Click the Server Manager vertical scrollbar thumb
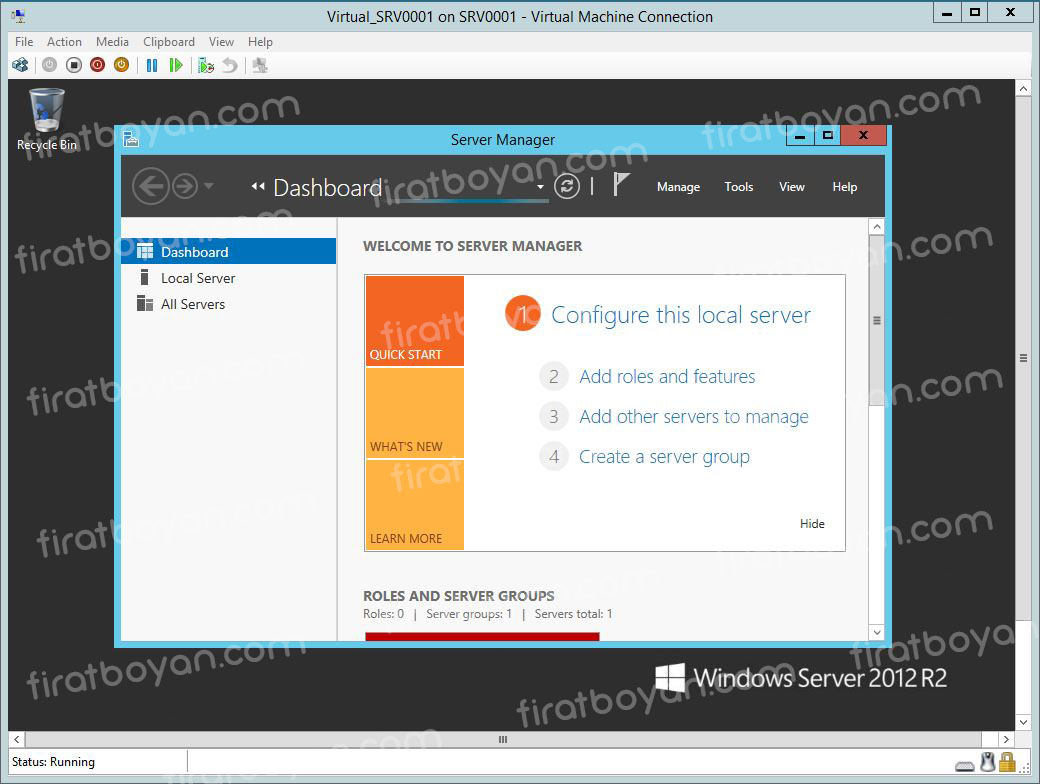Viewport: 1040px width, 784px height. coord(877,320)
